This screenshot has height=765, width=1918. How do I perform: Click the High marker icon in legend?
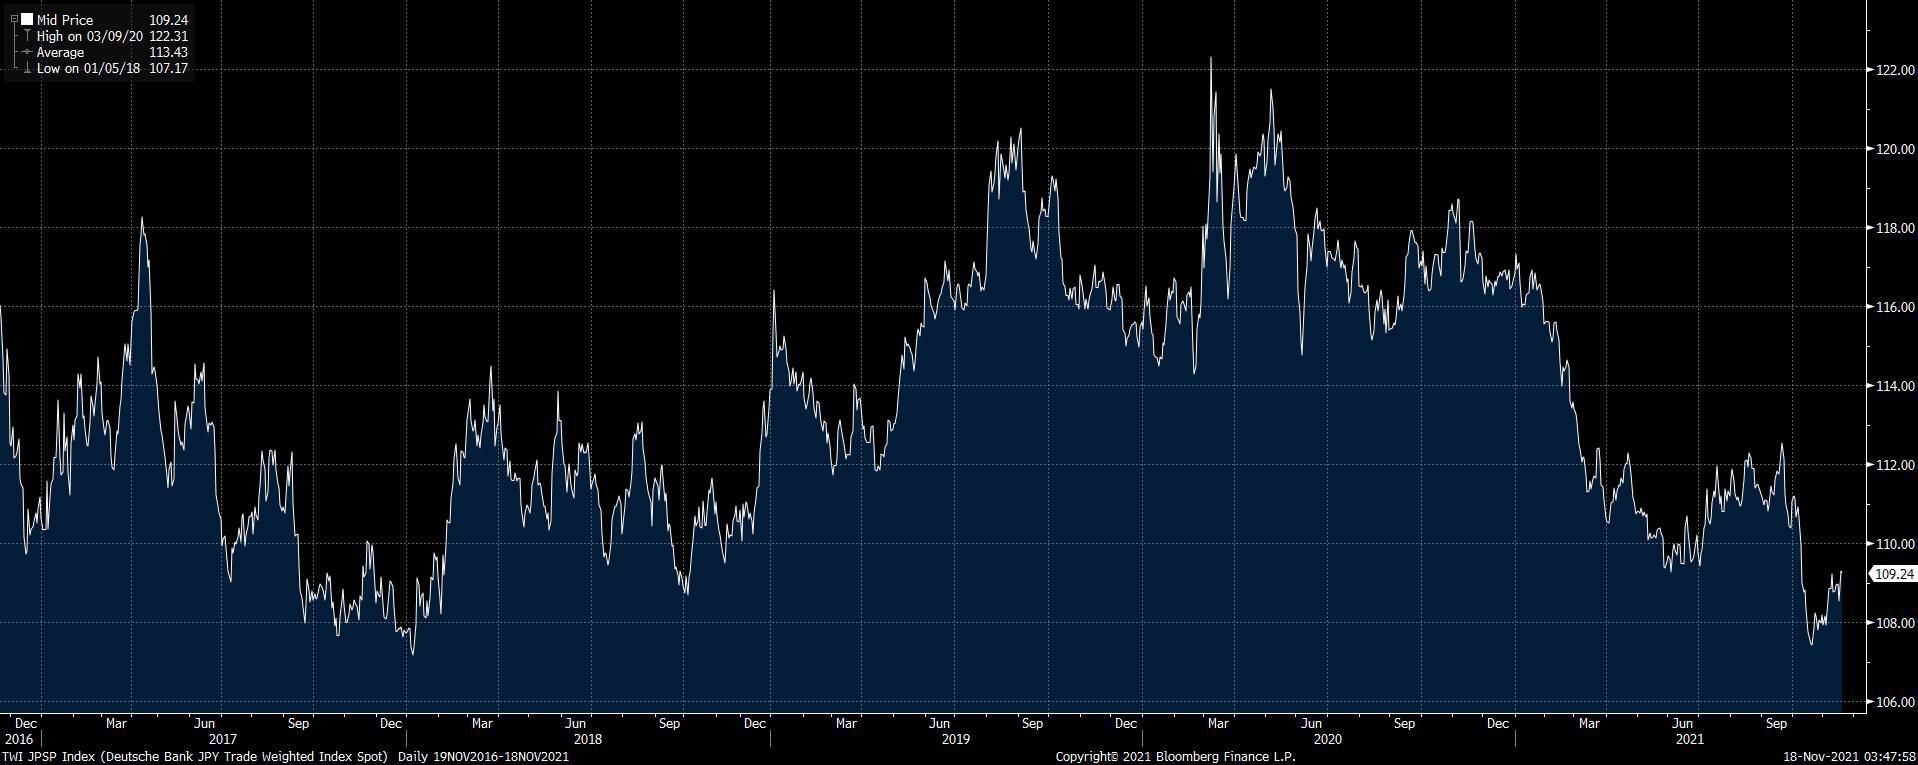[27, 36]
